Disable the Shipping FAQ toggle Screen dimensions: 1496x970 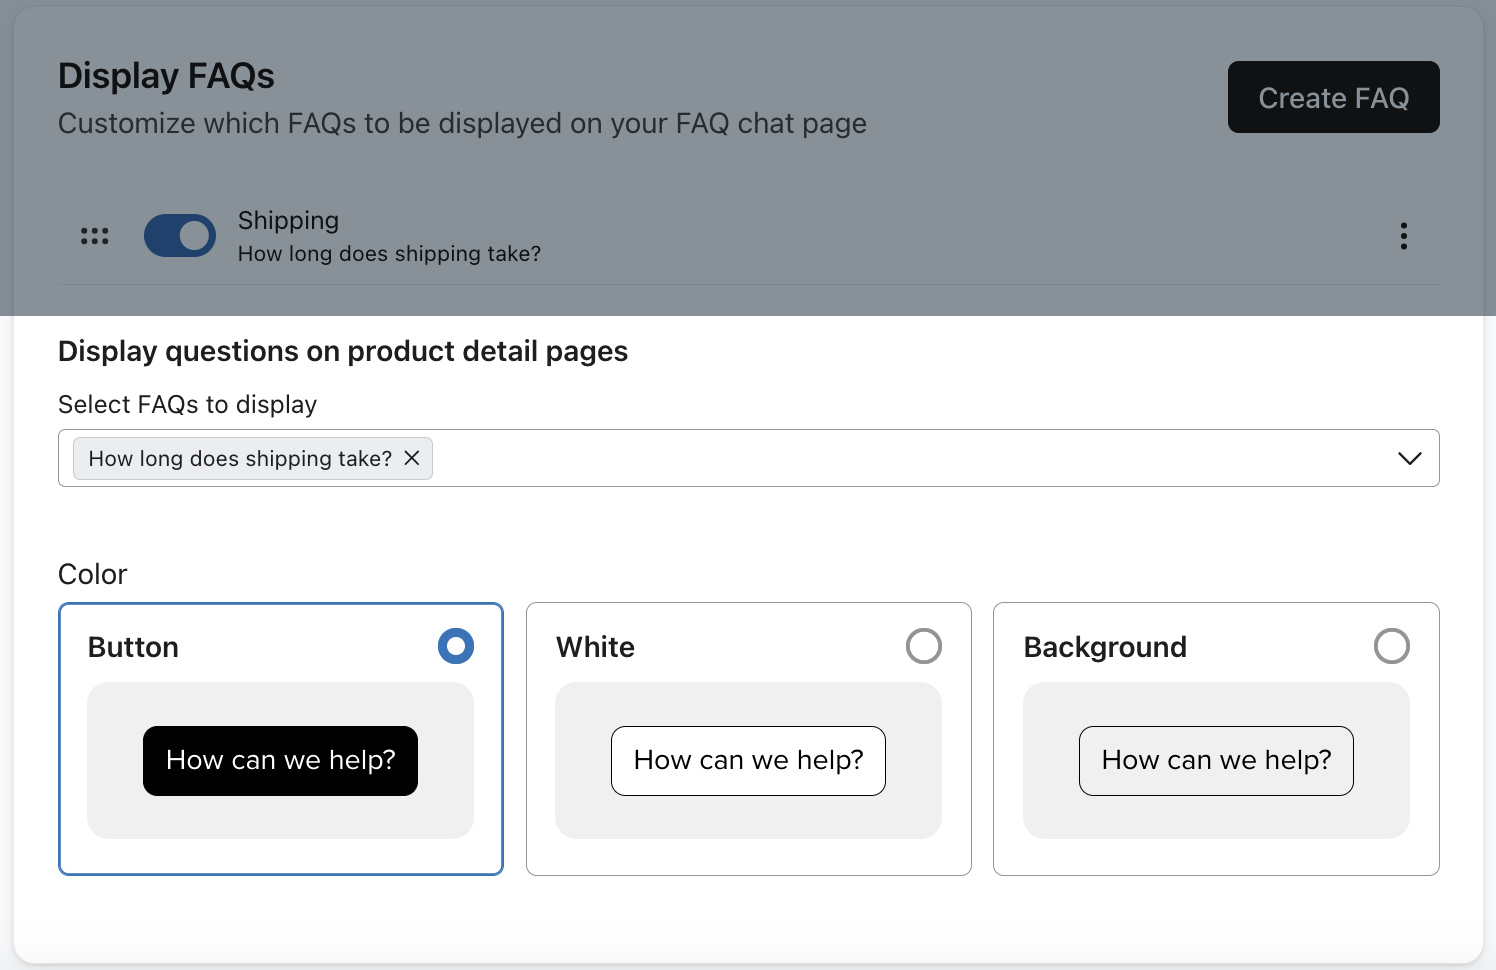(180, 235)
